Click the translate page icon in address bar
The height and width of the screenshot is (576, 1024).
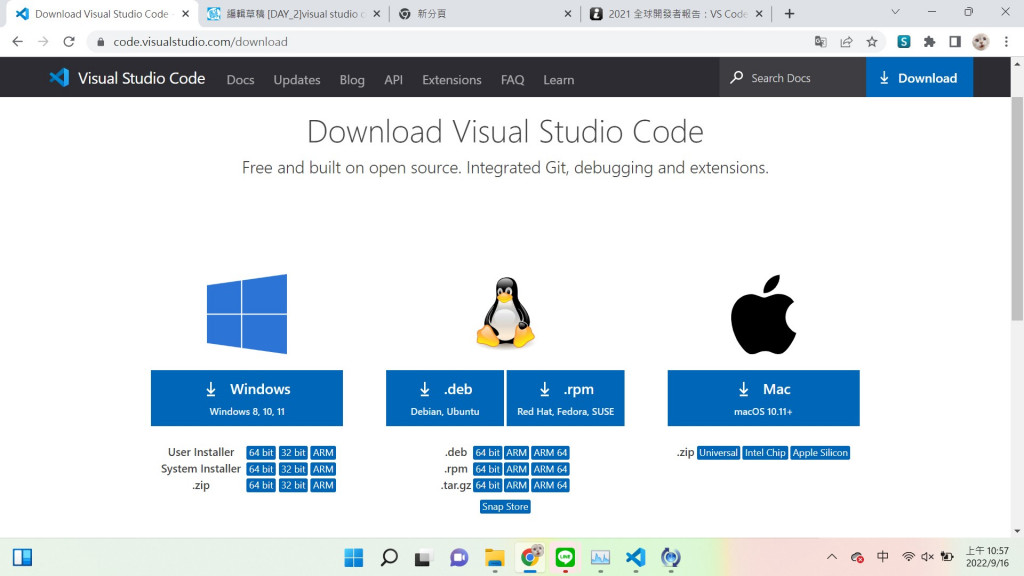820,42
